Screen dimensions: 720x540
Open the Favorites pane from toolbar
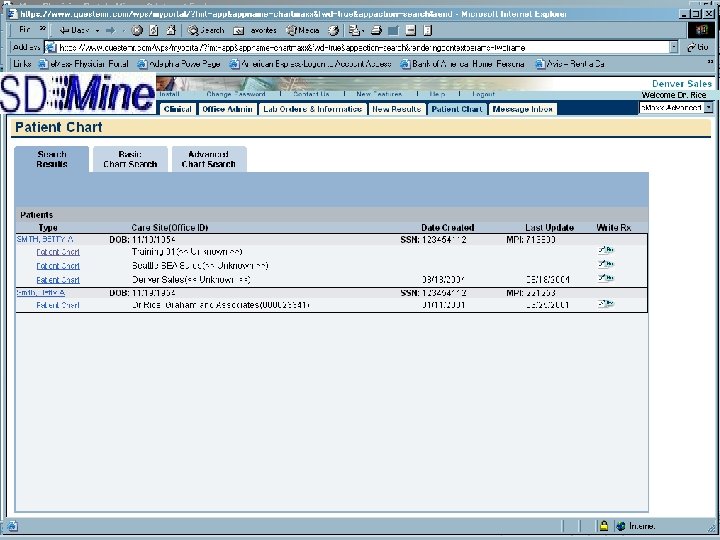coord(255,31)
